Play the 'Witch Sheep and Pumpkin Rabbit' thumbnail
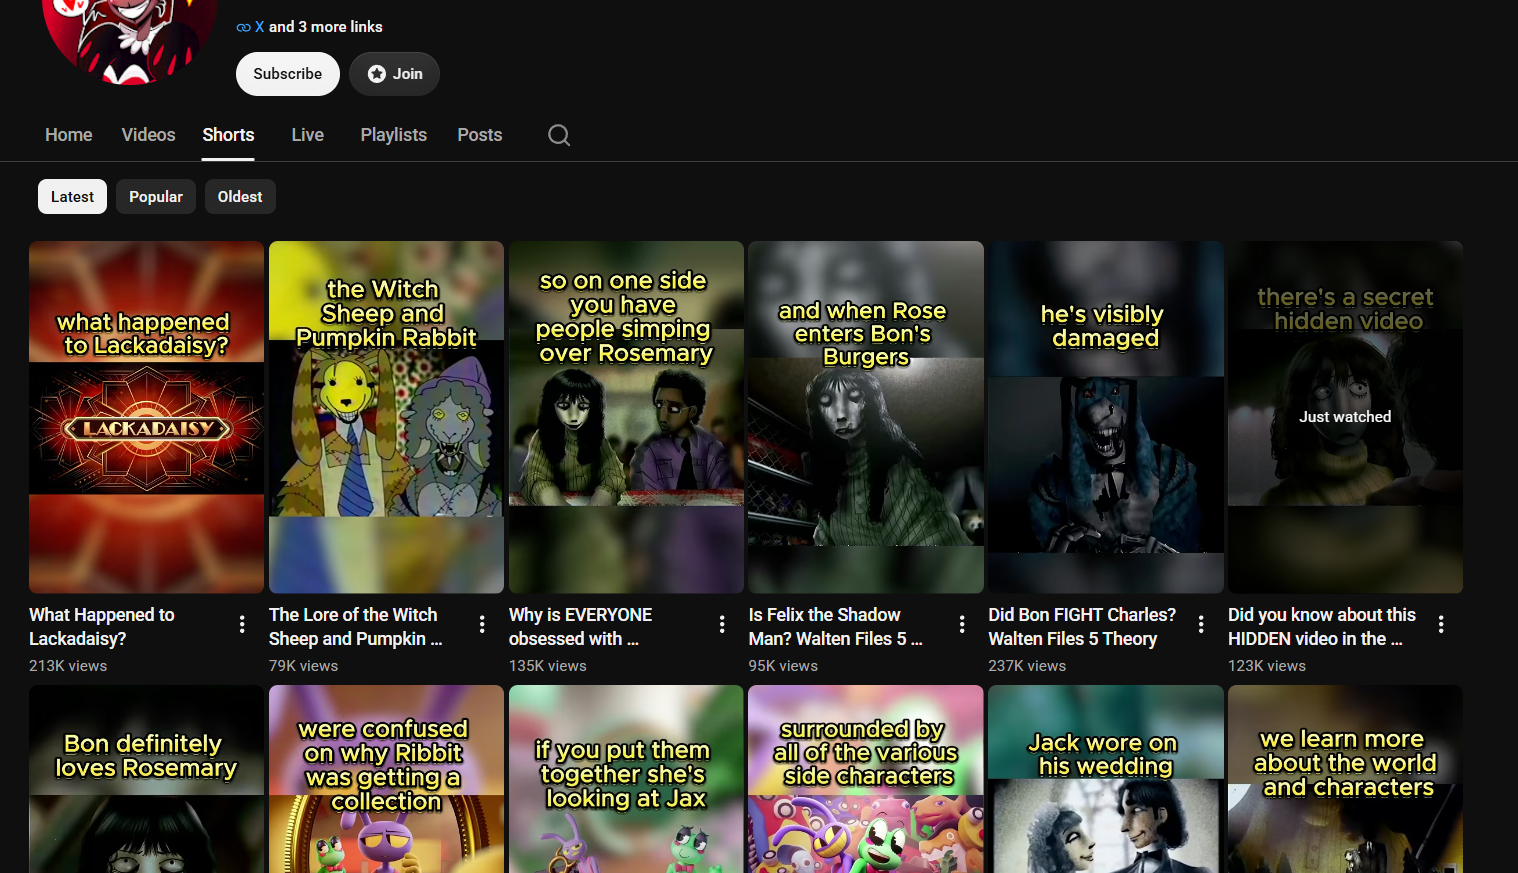Screen dimensions: 1518x873 coord(386,417)
